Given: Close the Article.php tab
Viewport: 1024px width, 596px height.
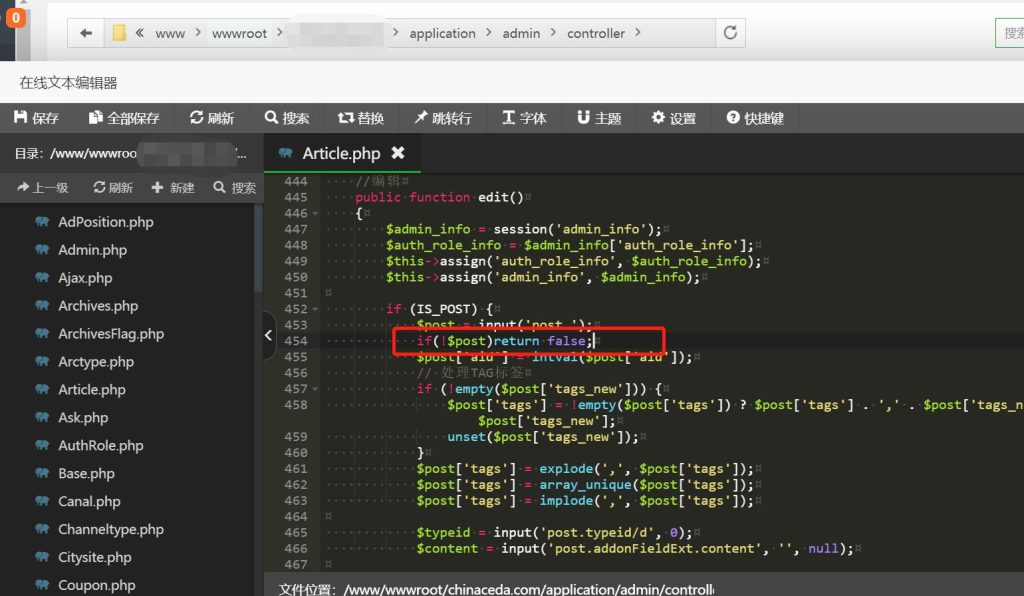Looking at the screenshot, I should pos(398,153).
